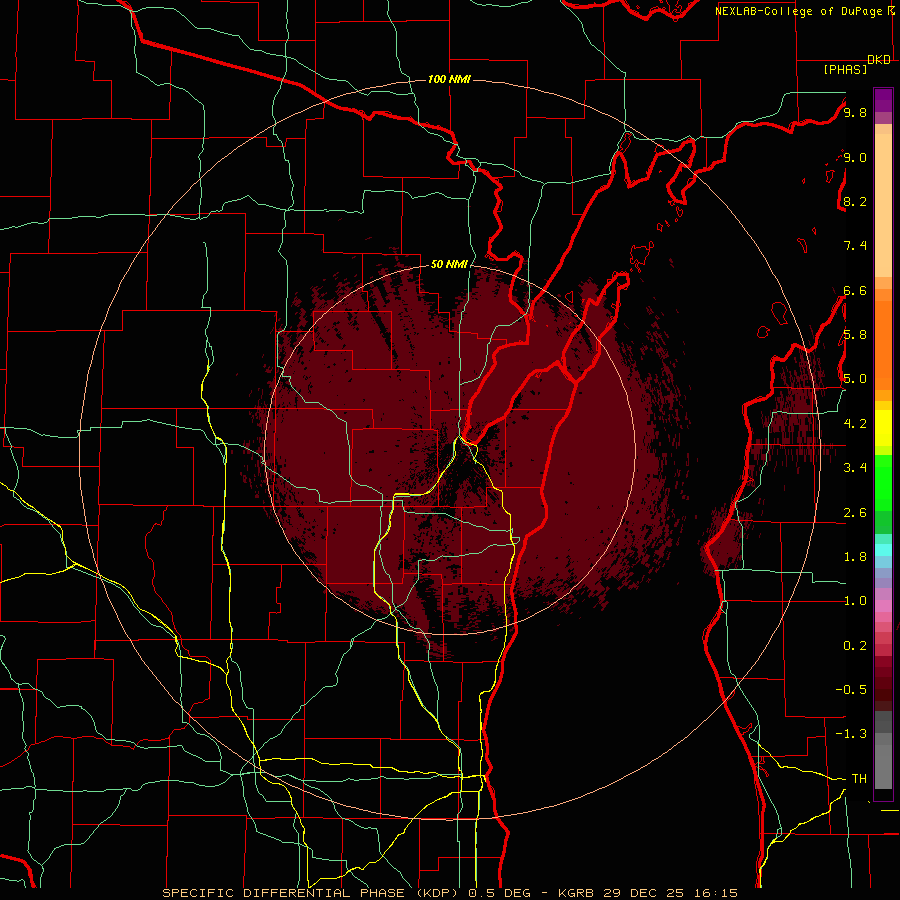Click the 9.0 value on the color scale
Image resolution: width=900 pixels, height=900 pixels.
click(855, 157)
